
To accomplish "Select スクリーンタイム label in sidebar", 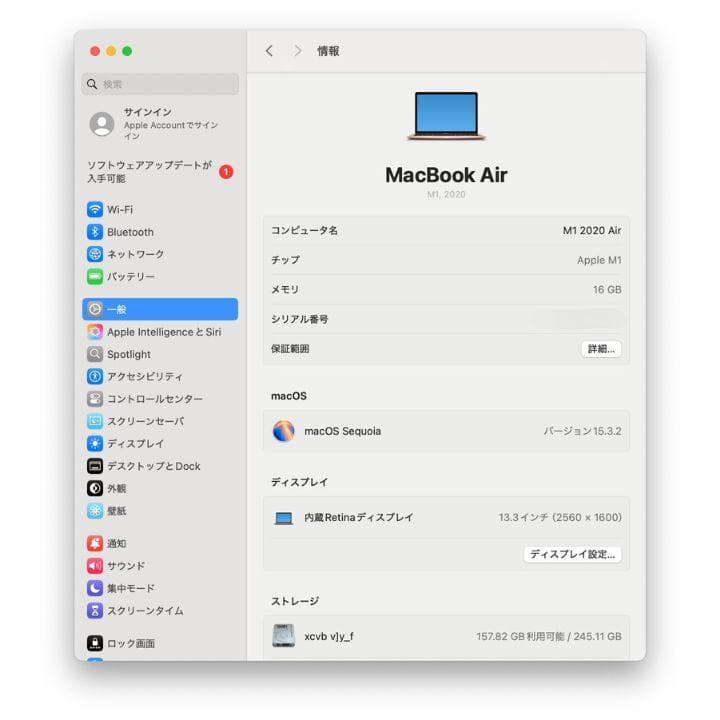I will pyautogui.click(x=145, y=611).
